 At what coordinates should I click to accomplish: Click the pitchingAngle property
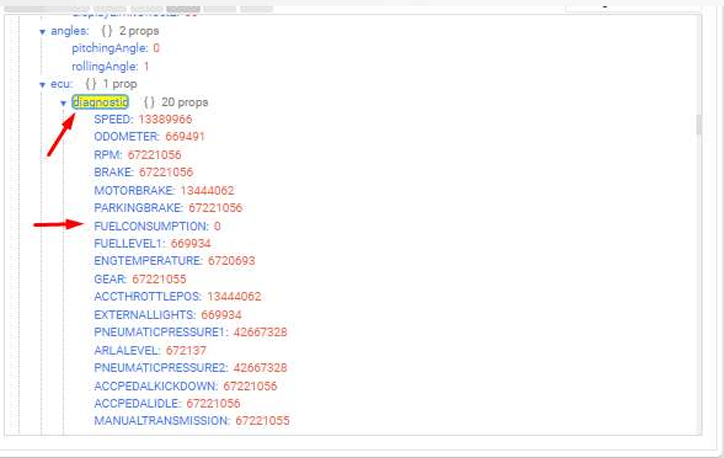(110, 48)
